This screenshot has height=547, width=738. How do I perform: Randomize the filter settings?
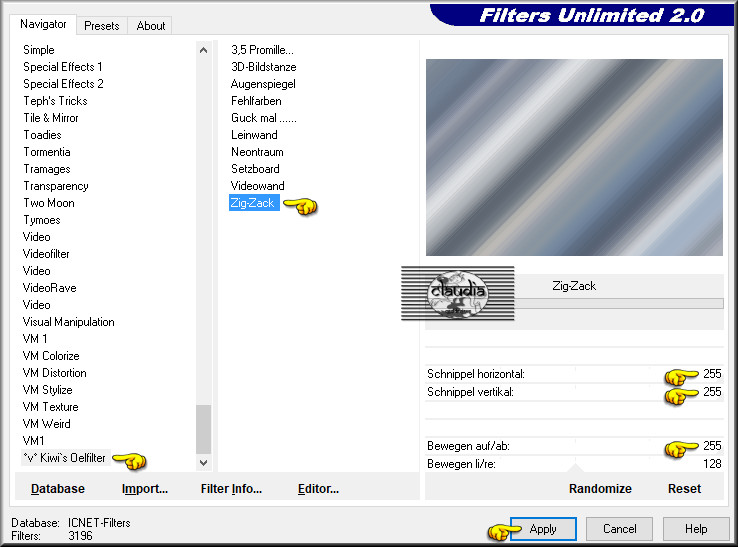(x=600, y=489)
